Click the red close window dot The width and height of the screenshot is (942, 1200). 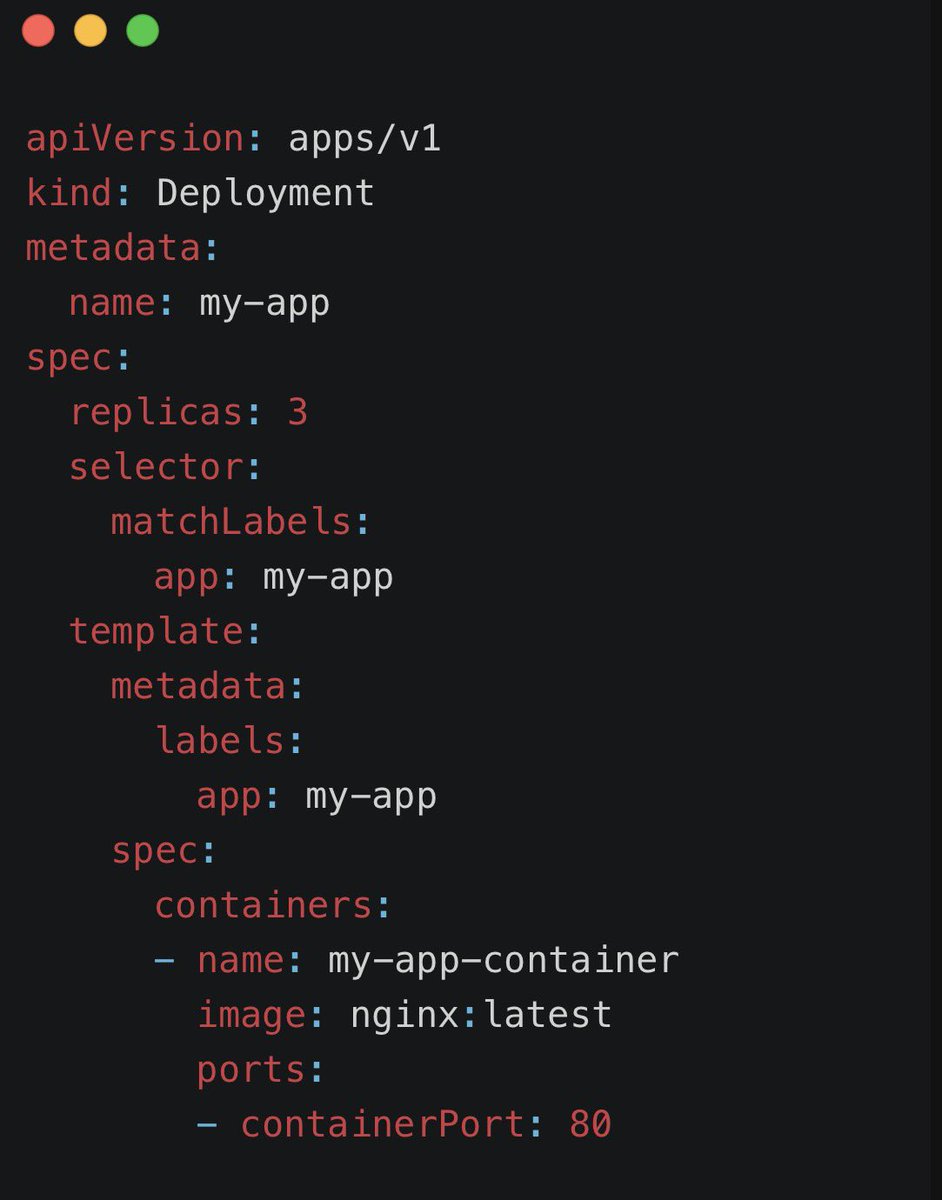point(38,30)
